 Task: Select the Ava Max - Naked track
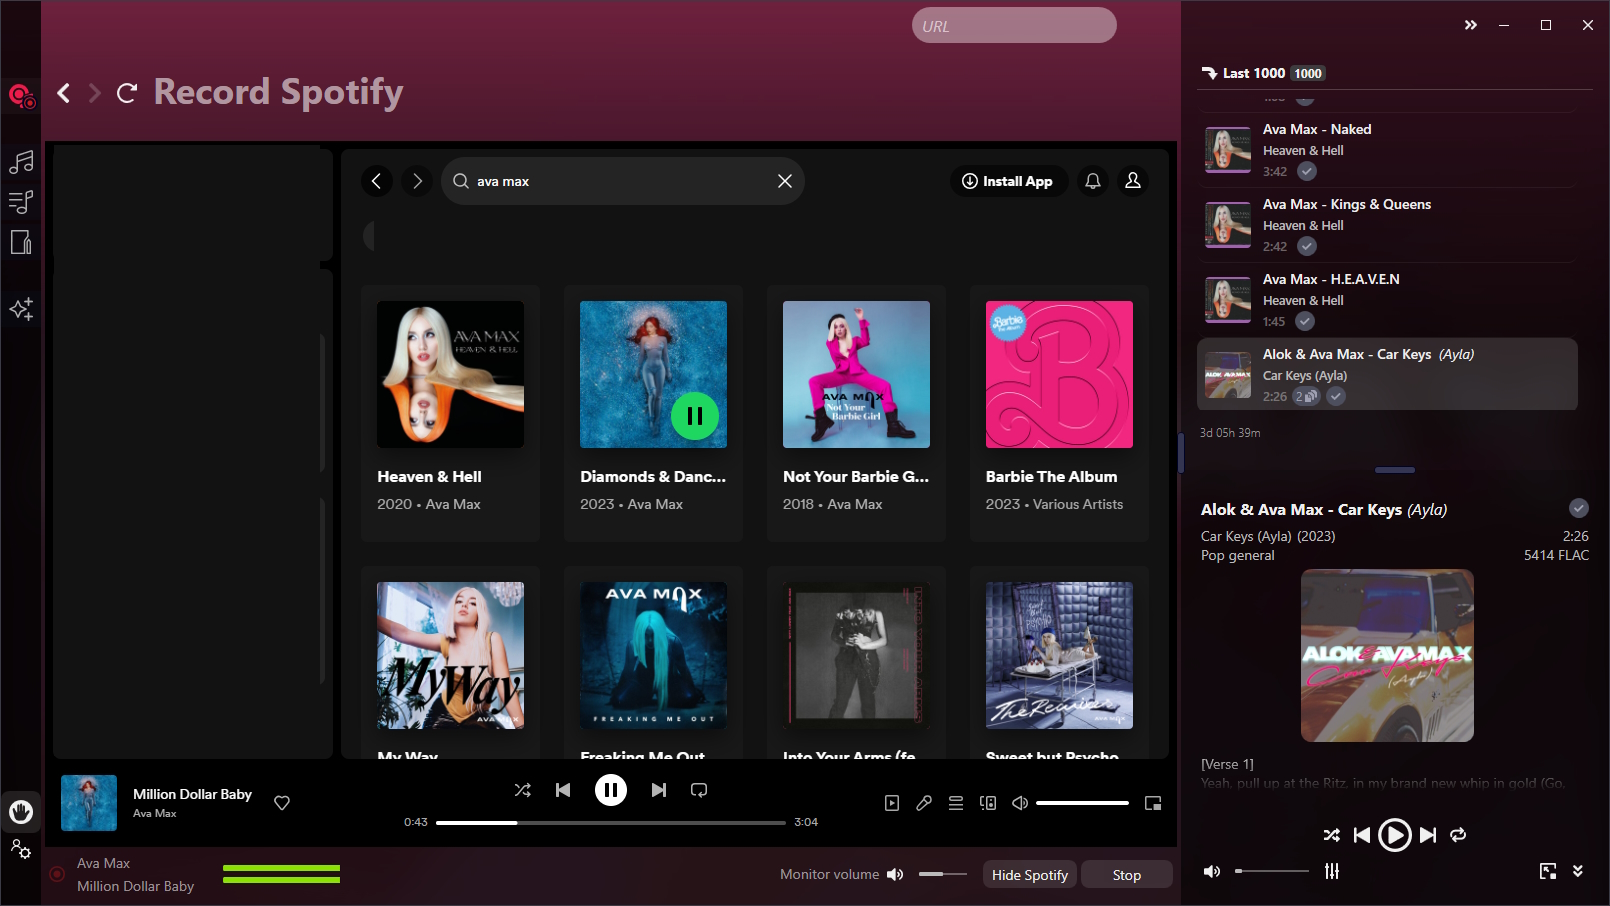(1387, 150)
